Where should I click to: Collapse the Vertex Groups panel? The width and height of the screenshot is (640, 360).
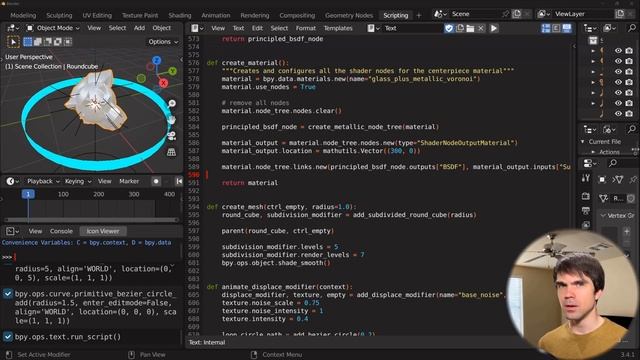(603, 215)
